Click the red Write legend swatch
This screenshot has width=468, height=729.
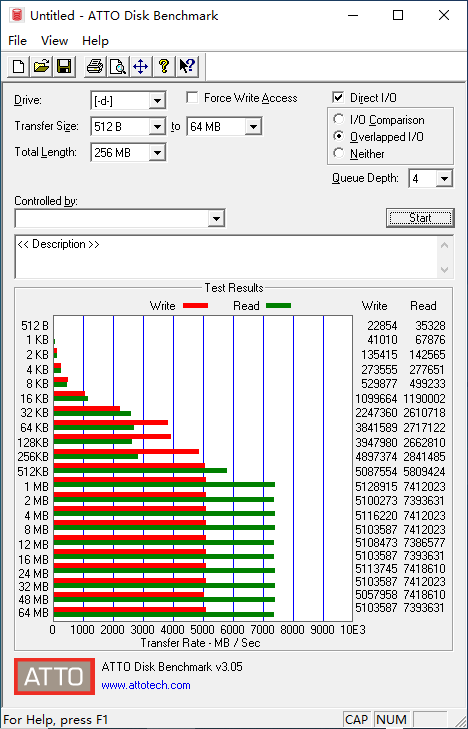click(196, 306)
